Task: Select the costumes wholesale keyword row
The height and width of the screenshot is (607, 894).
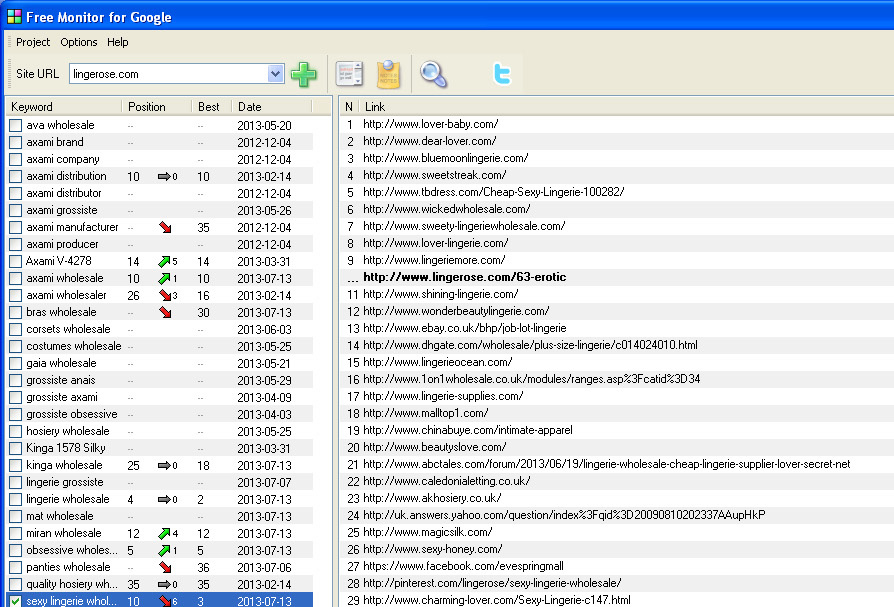Action: pos(160,347)
